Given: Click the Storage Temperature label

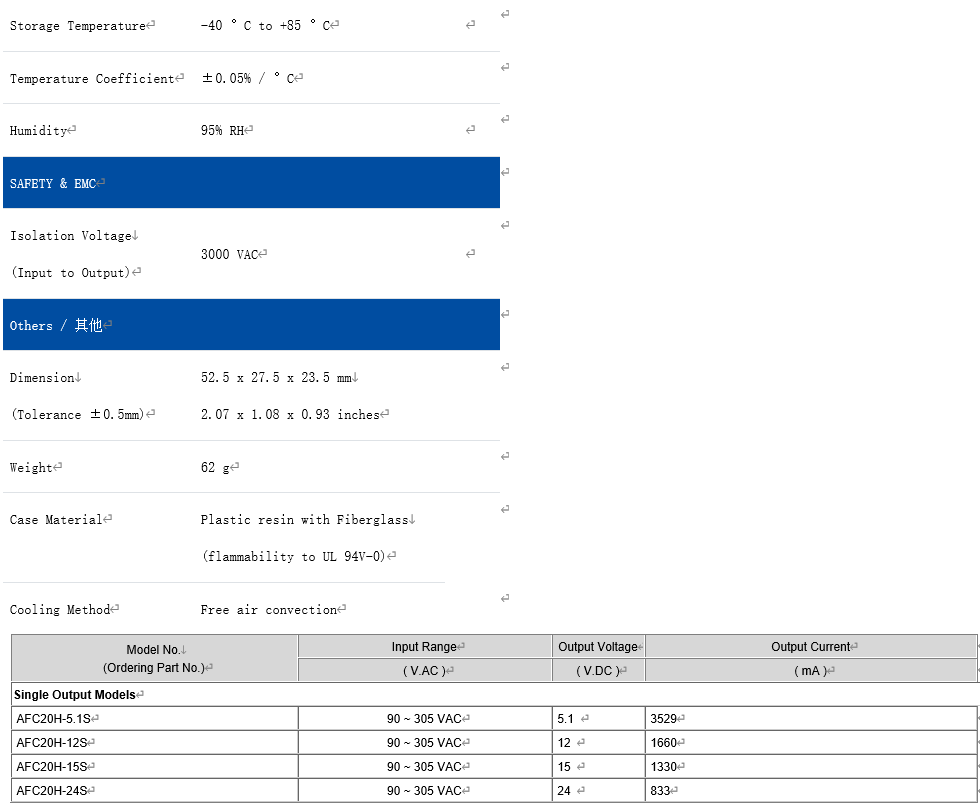Looking at the screenshot, I should 78,26.
